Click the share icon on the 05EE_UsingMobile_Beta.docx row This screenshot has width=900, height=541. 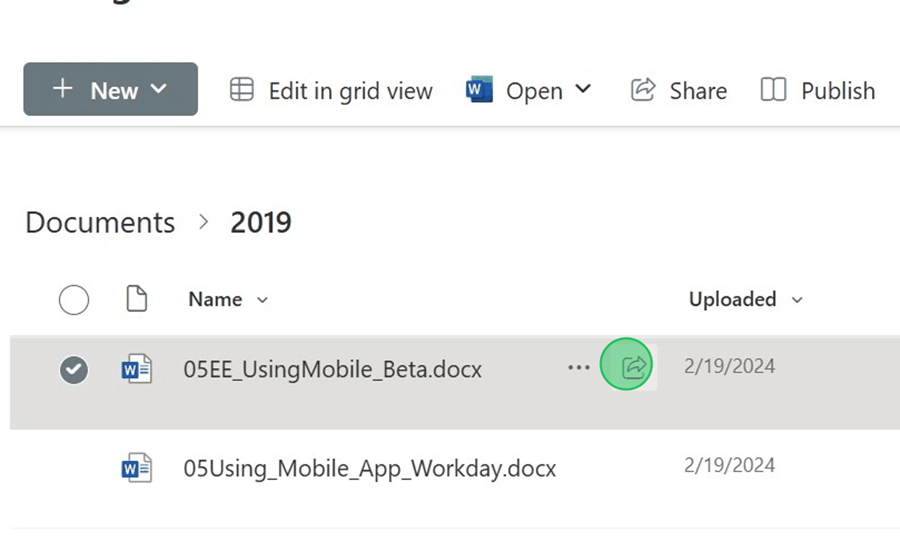pos(632,367)
